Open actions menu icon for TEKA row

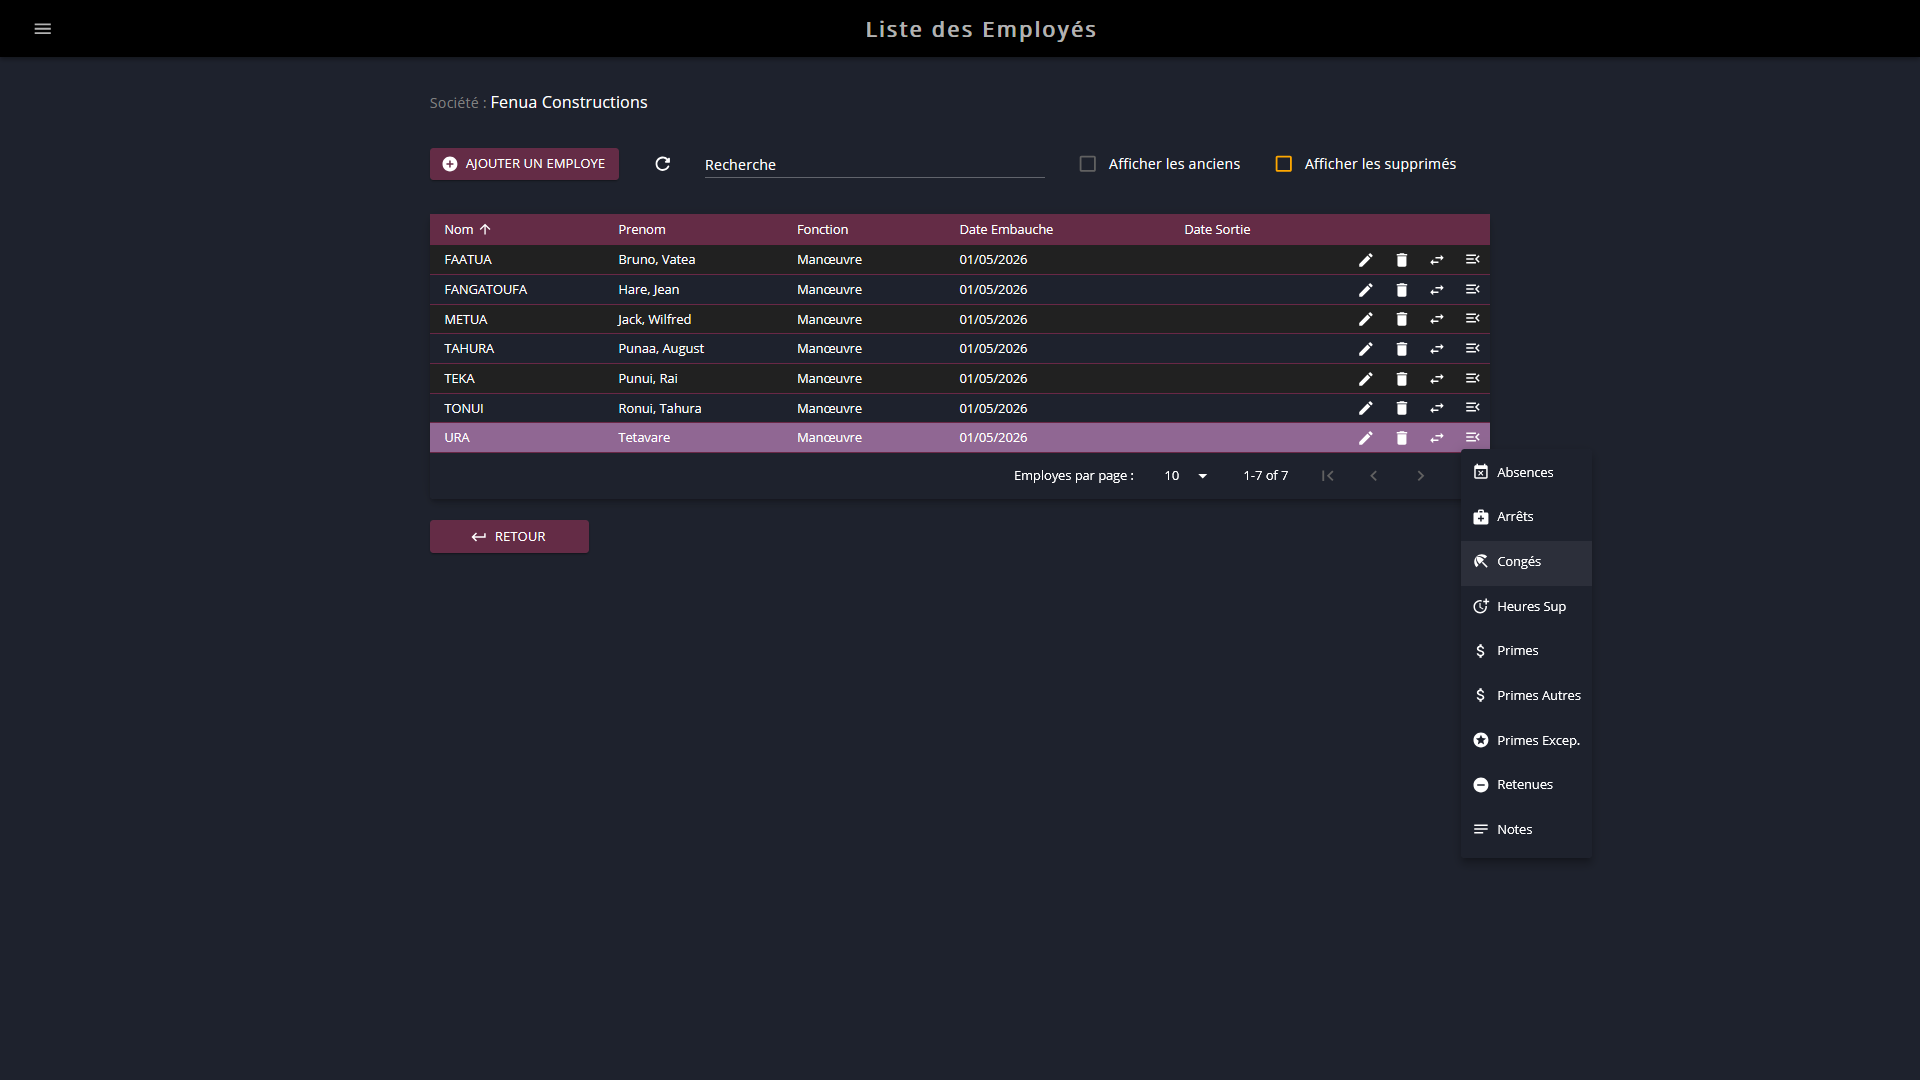point(1472,378)
